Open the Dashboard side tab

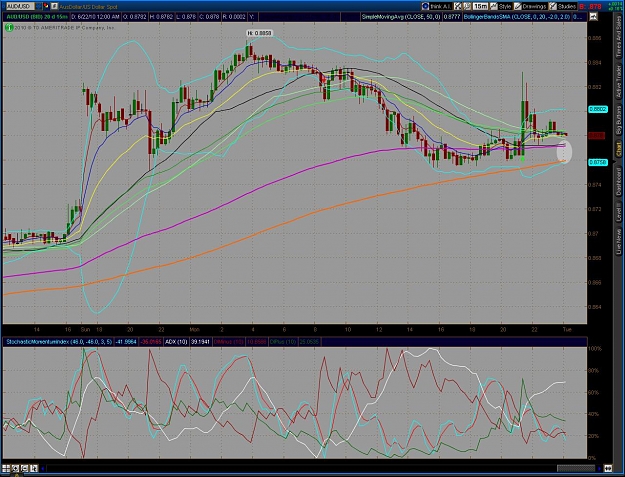[x=619, y=181]
